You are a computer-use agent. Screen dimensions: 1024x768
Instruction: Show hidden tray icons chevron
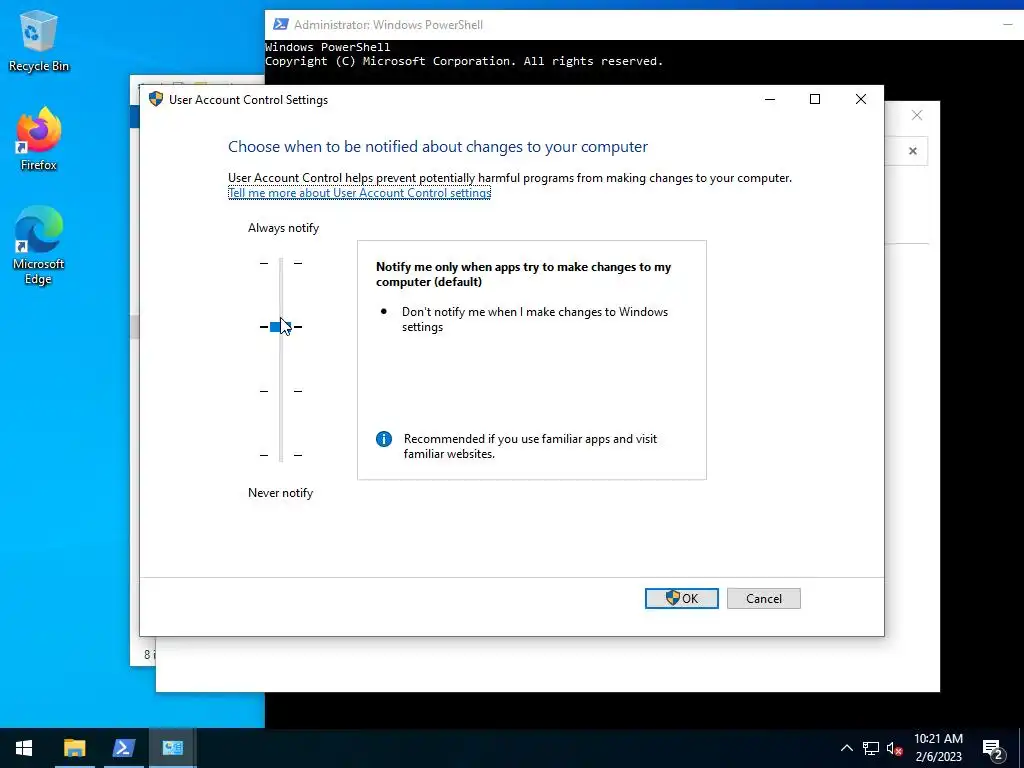(x=846, y=748)
